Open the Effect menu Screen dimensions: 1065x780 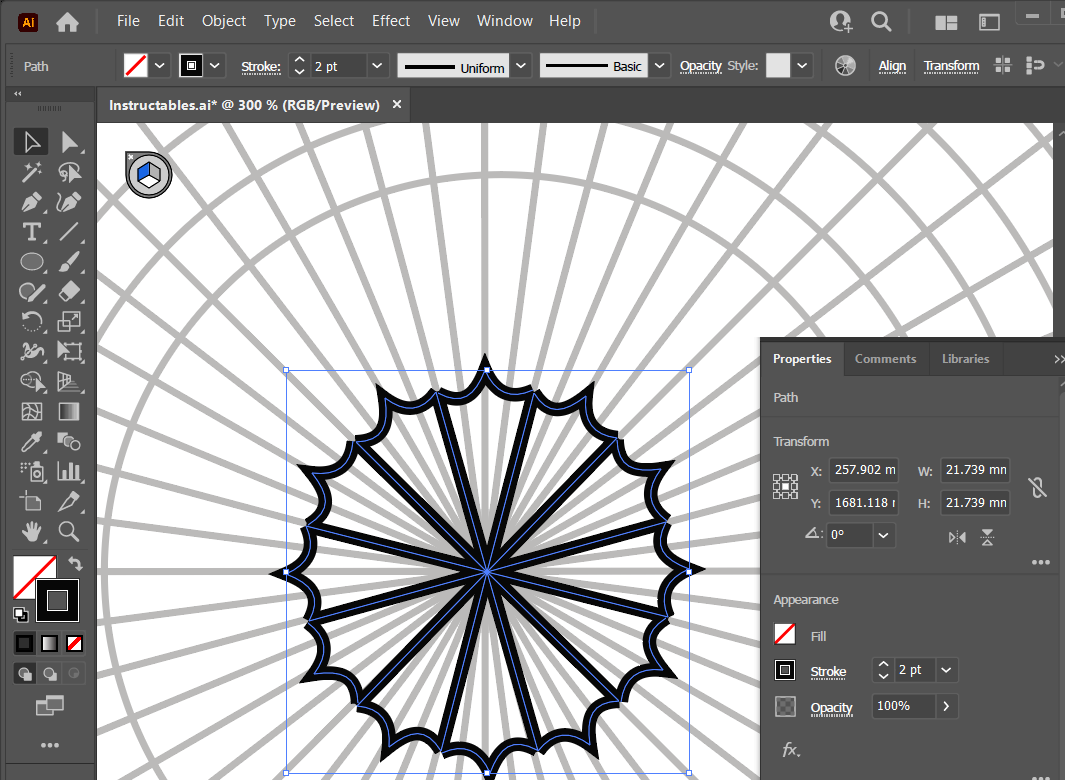point(390,21)
